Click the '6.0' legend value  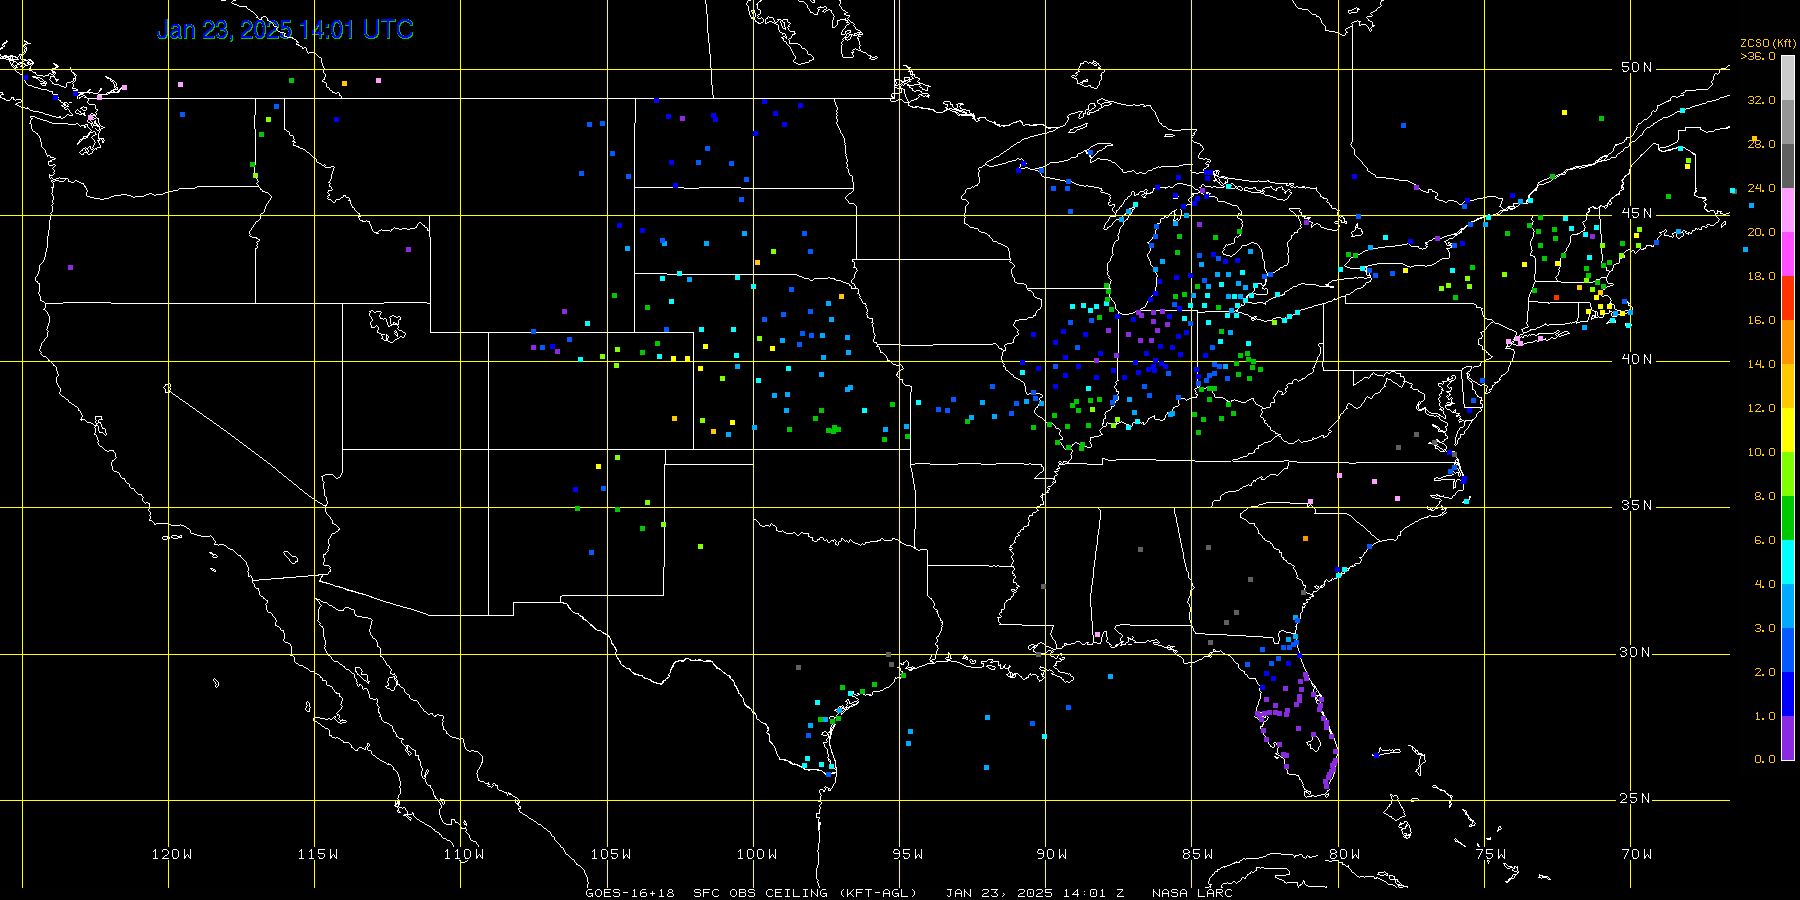[x=1765, y=540]
